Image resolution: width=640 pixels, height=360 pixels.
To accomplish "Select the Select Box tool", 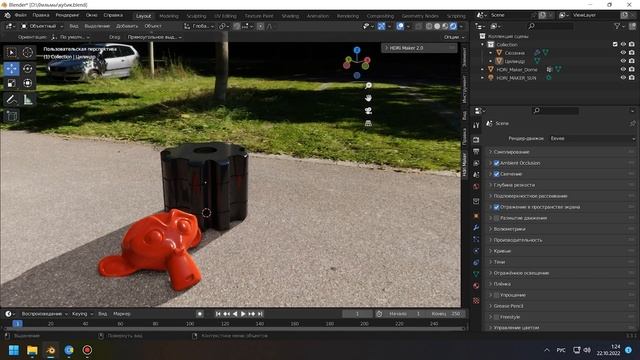I will pyautogui.click(x=11, y=52).
